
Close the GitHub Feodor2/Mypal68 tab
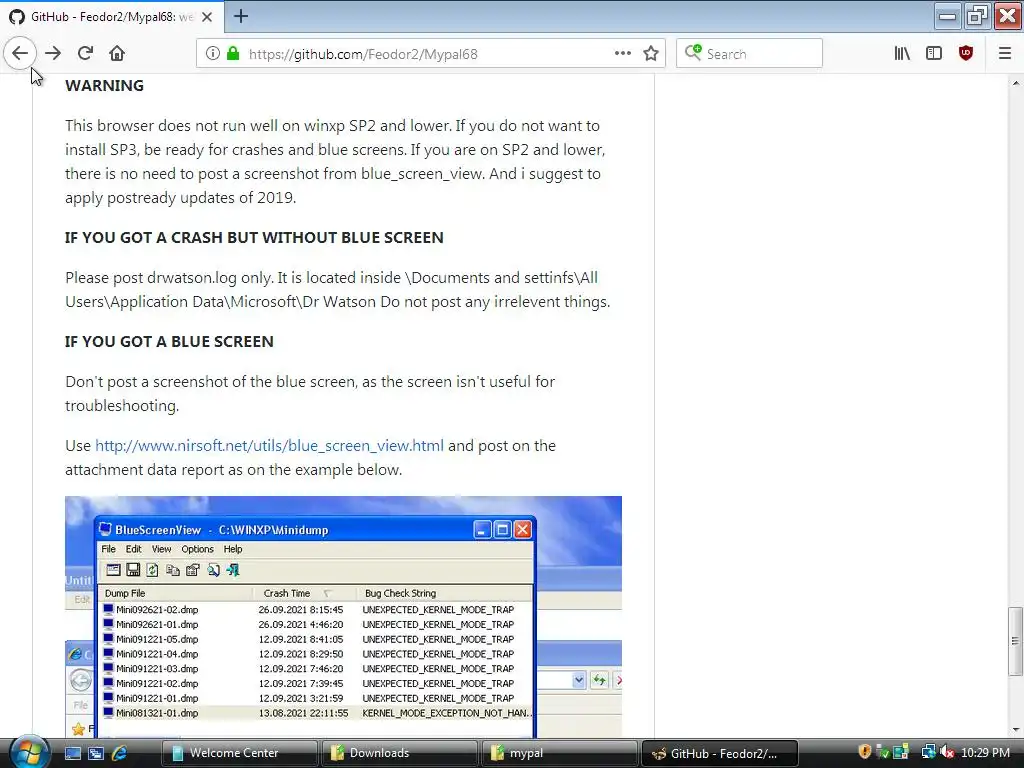(x=207, y=17)
